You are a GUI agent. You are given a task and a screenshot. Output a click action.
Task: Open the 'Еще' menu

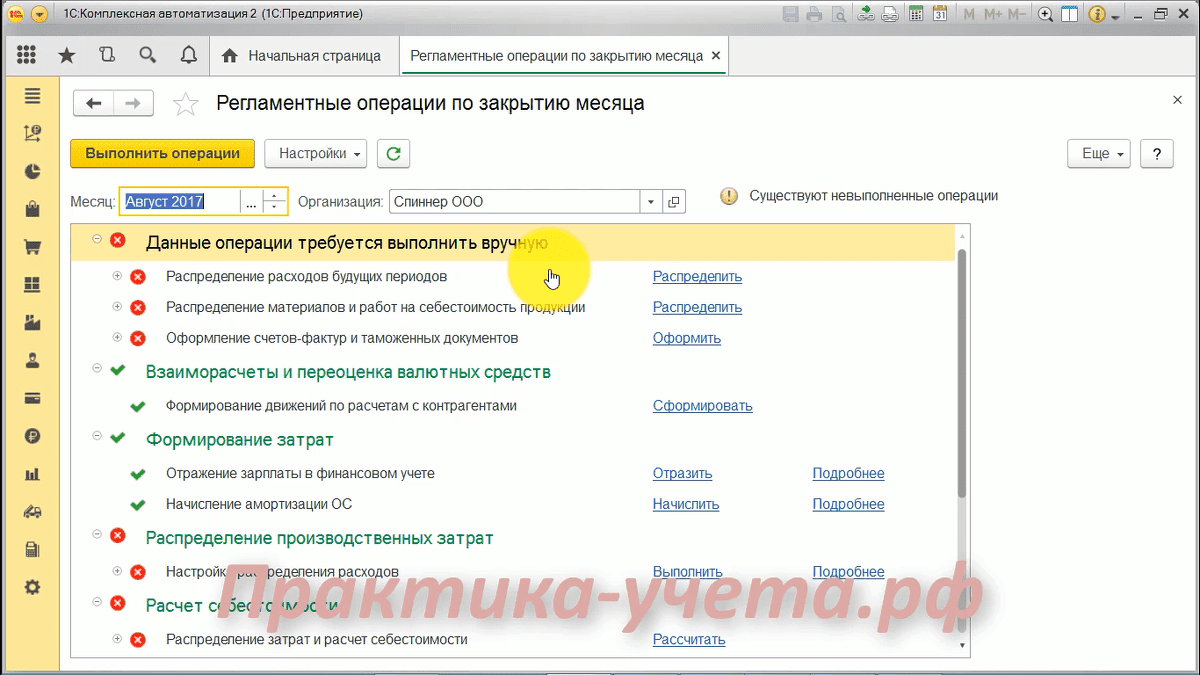click(1099, 154)
